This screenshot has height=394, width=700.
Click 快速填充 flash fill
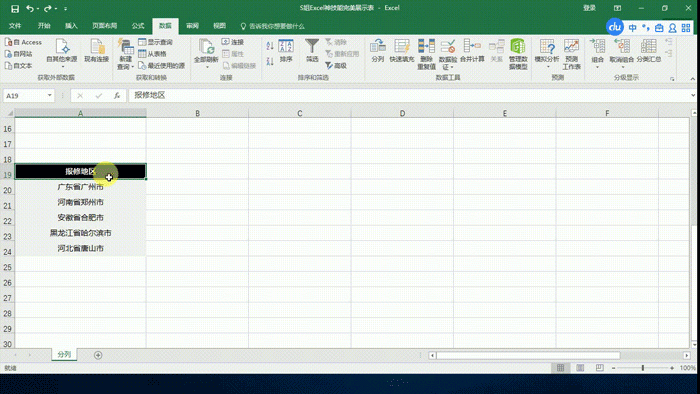(402, 50)
